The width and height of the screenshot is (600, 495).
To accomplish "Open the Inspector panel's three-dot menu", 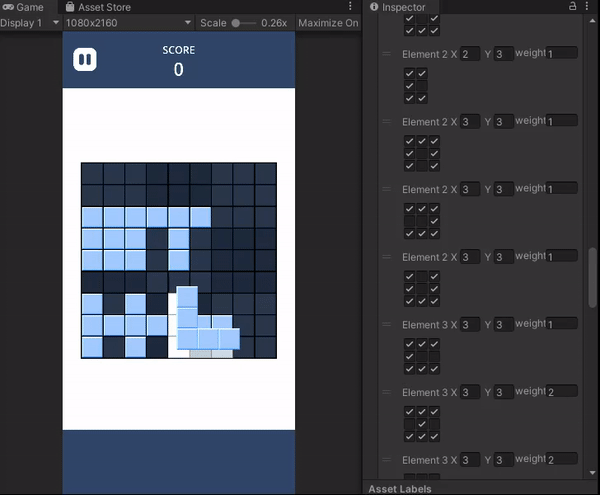I will pos(587,6).
